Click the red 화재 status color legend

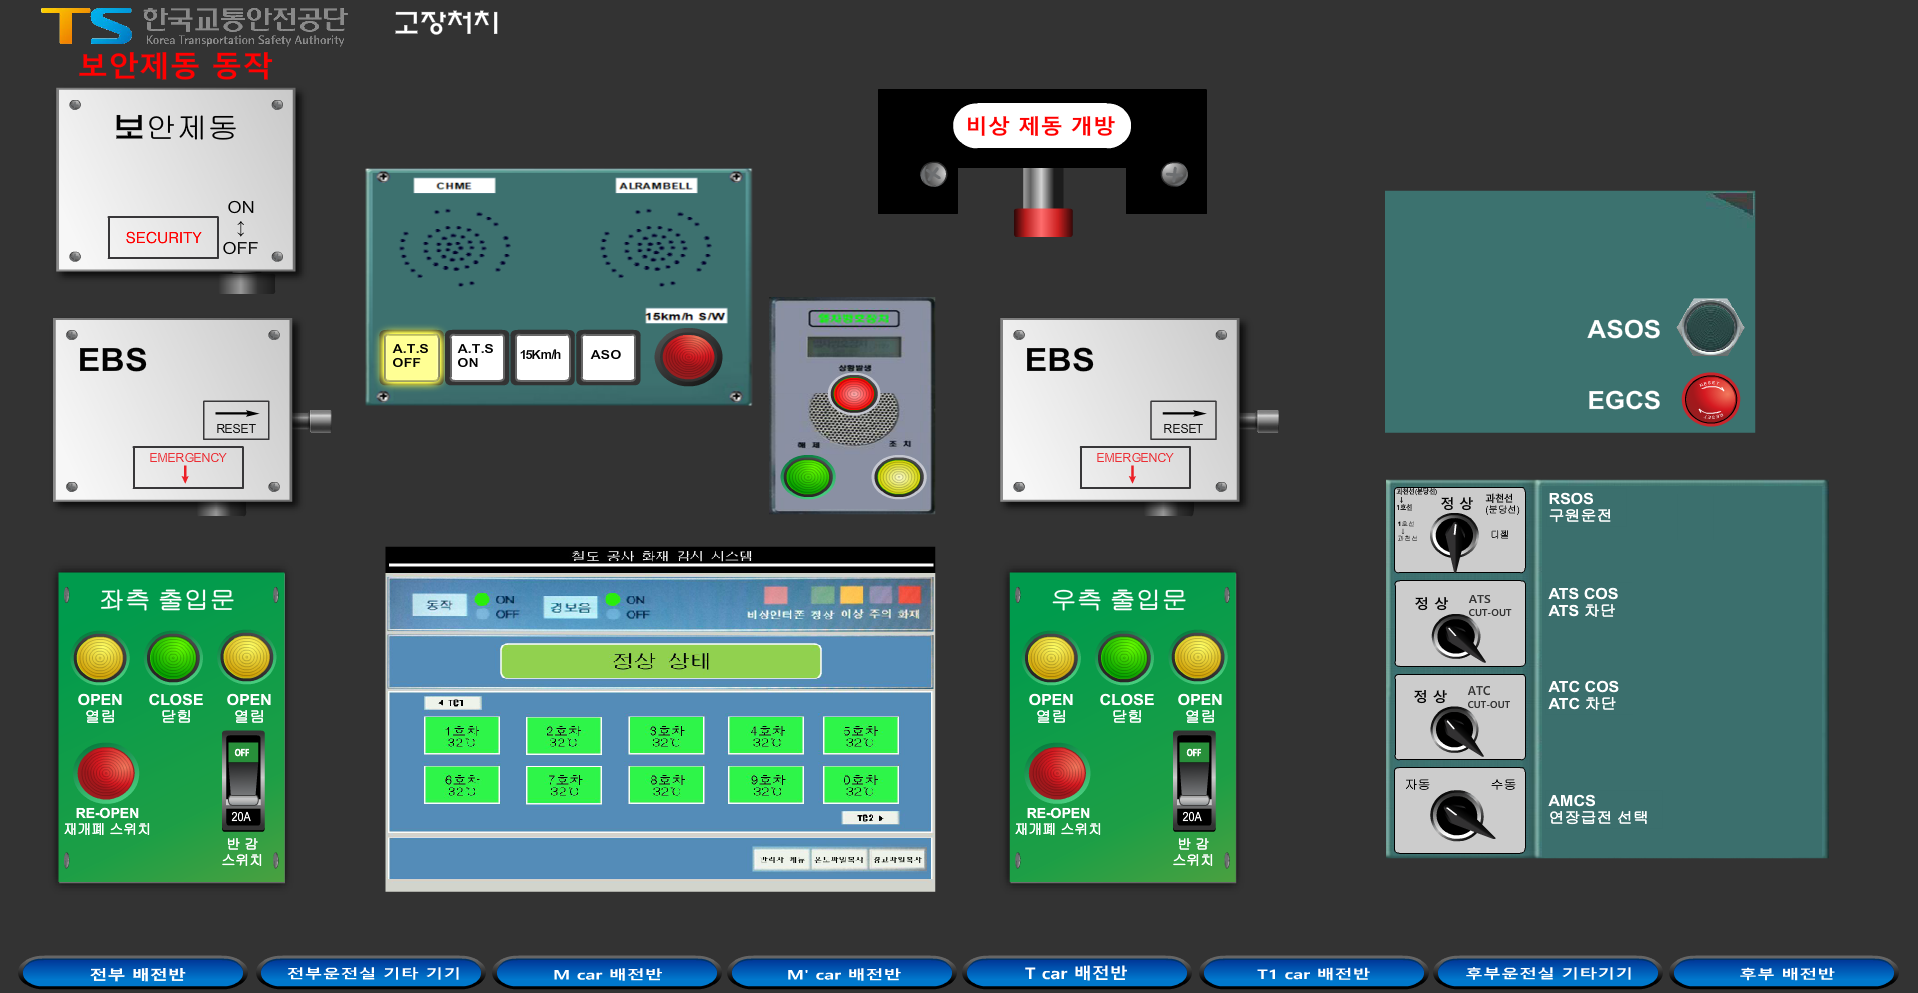click(x=909, y=595)
